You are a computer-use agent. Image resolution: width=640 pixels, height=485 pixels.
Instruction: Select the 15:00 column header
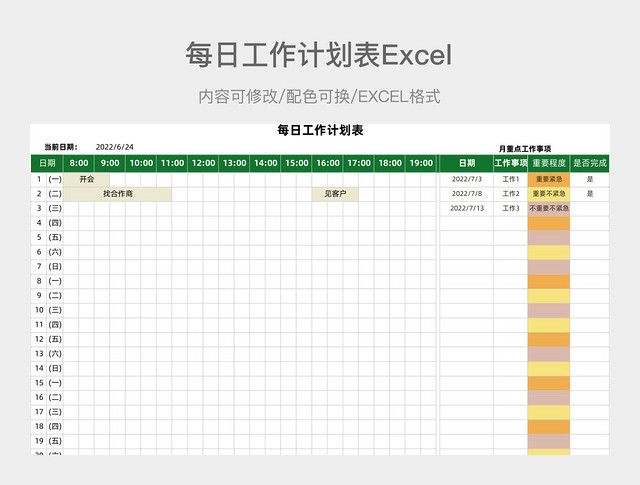click(297, 163)
